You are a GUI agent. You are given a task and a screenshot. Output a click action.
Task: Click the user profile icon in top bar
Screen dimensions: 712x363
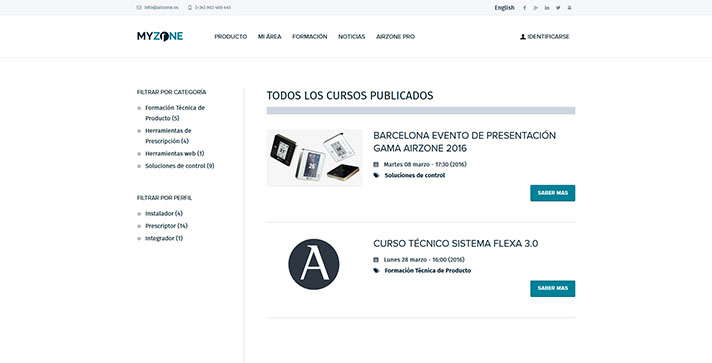tap(569, 8)
